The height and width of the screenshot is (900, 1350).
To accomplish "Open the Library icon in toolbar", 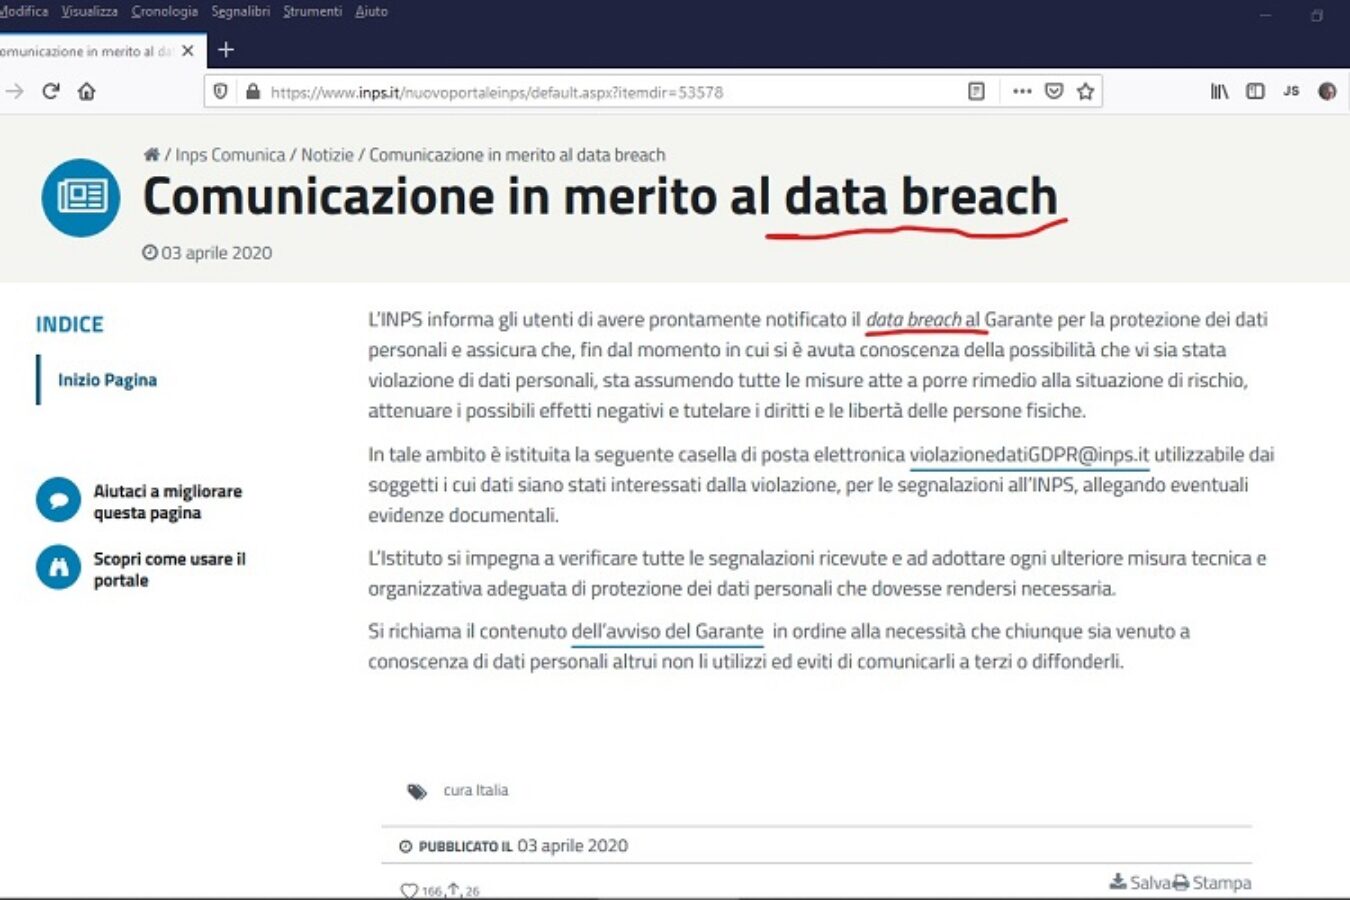I will click(1219, 91).
